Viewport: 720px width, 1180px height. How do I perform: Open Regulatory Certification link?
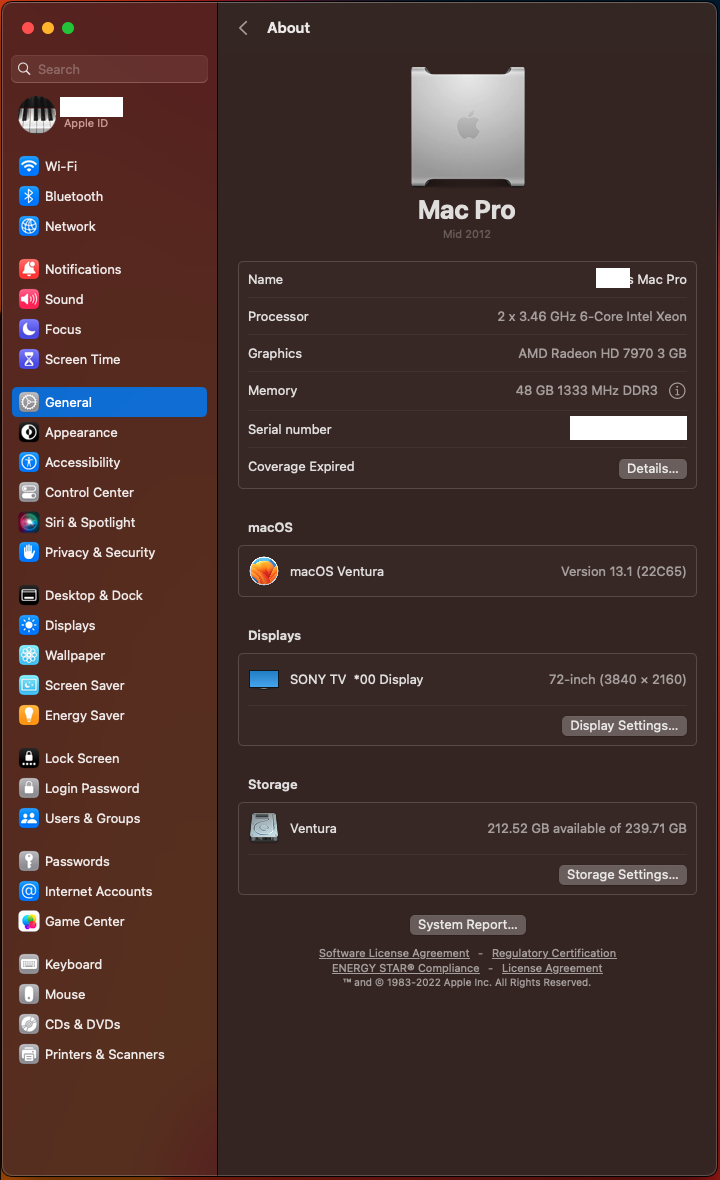tap(554, 953)
